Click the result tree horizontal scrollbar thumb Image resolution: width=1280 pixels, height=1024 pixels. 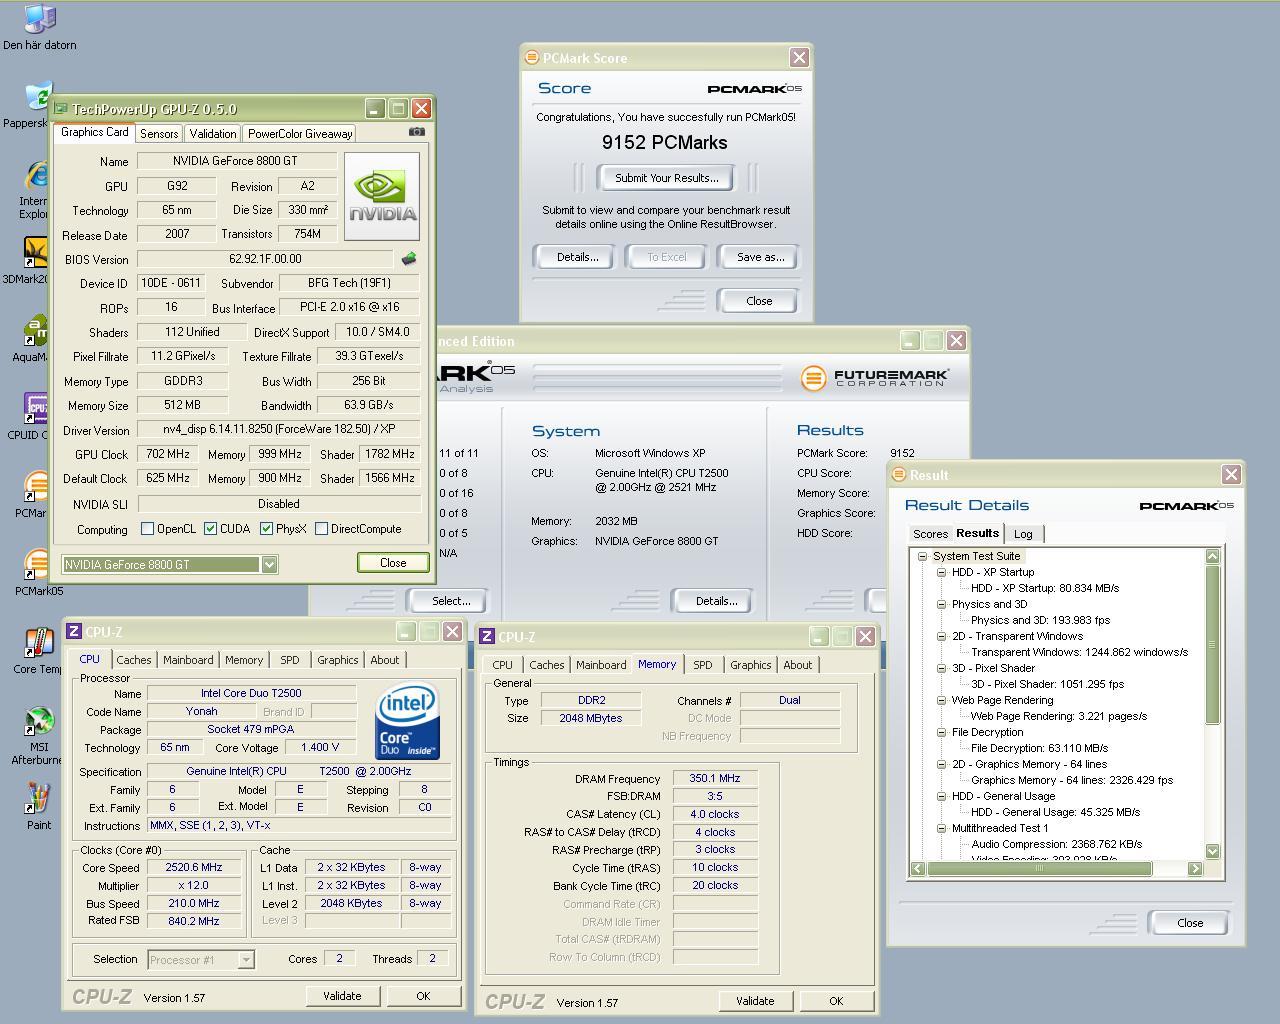(1040, 868)
